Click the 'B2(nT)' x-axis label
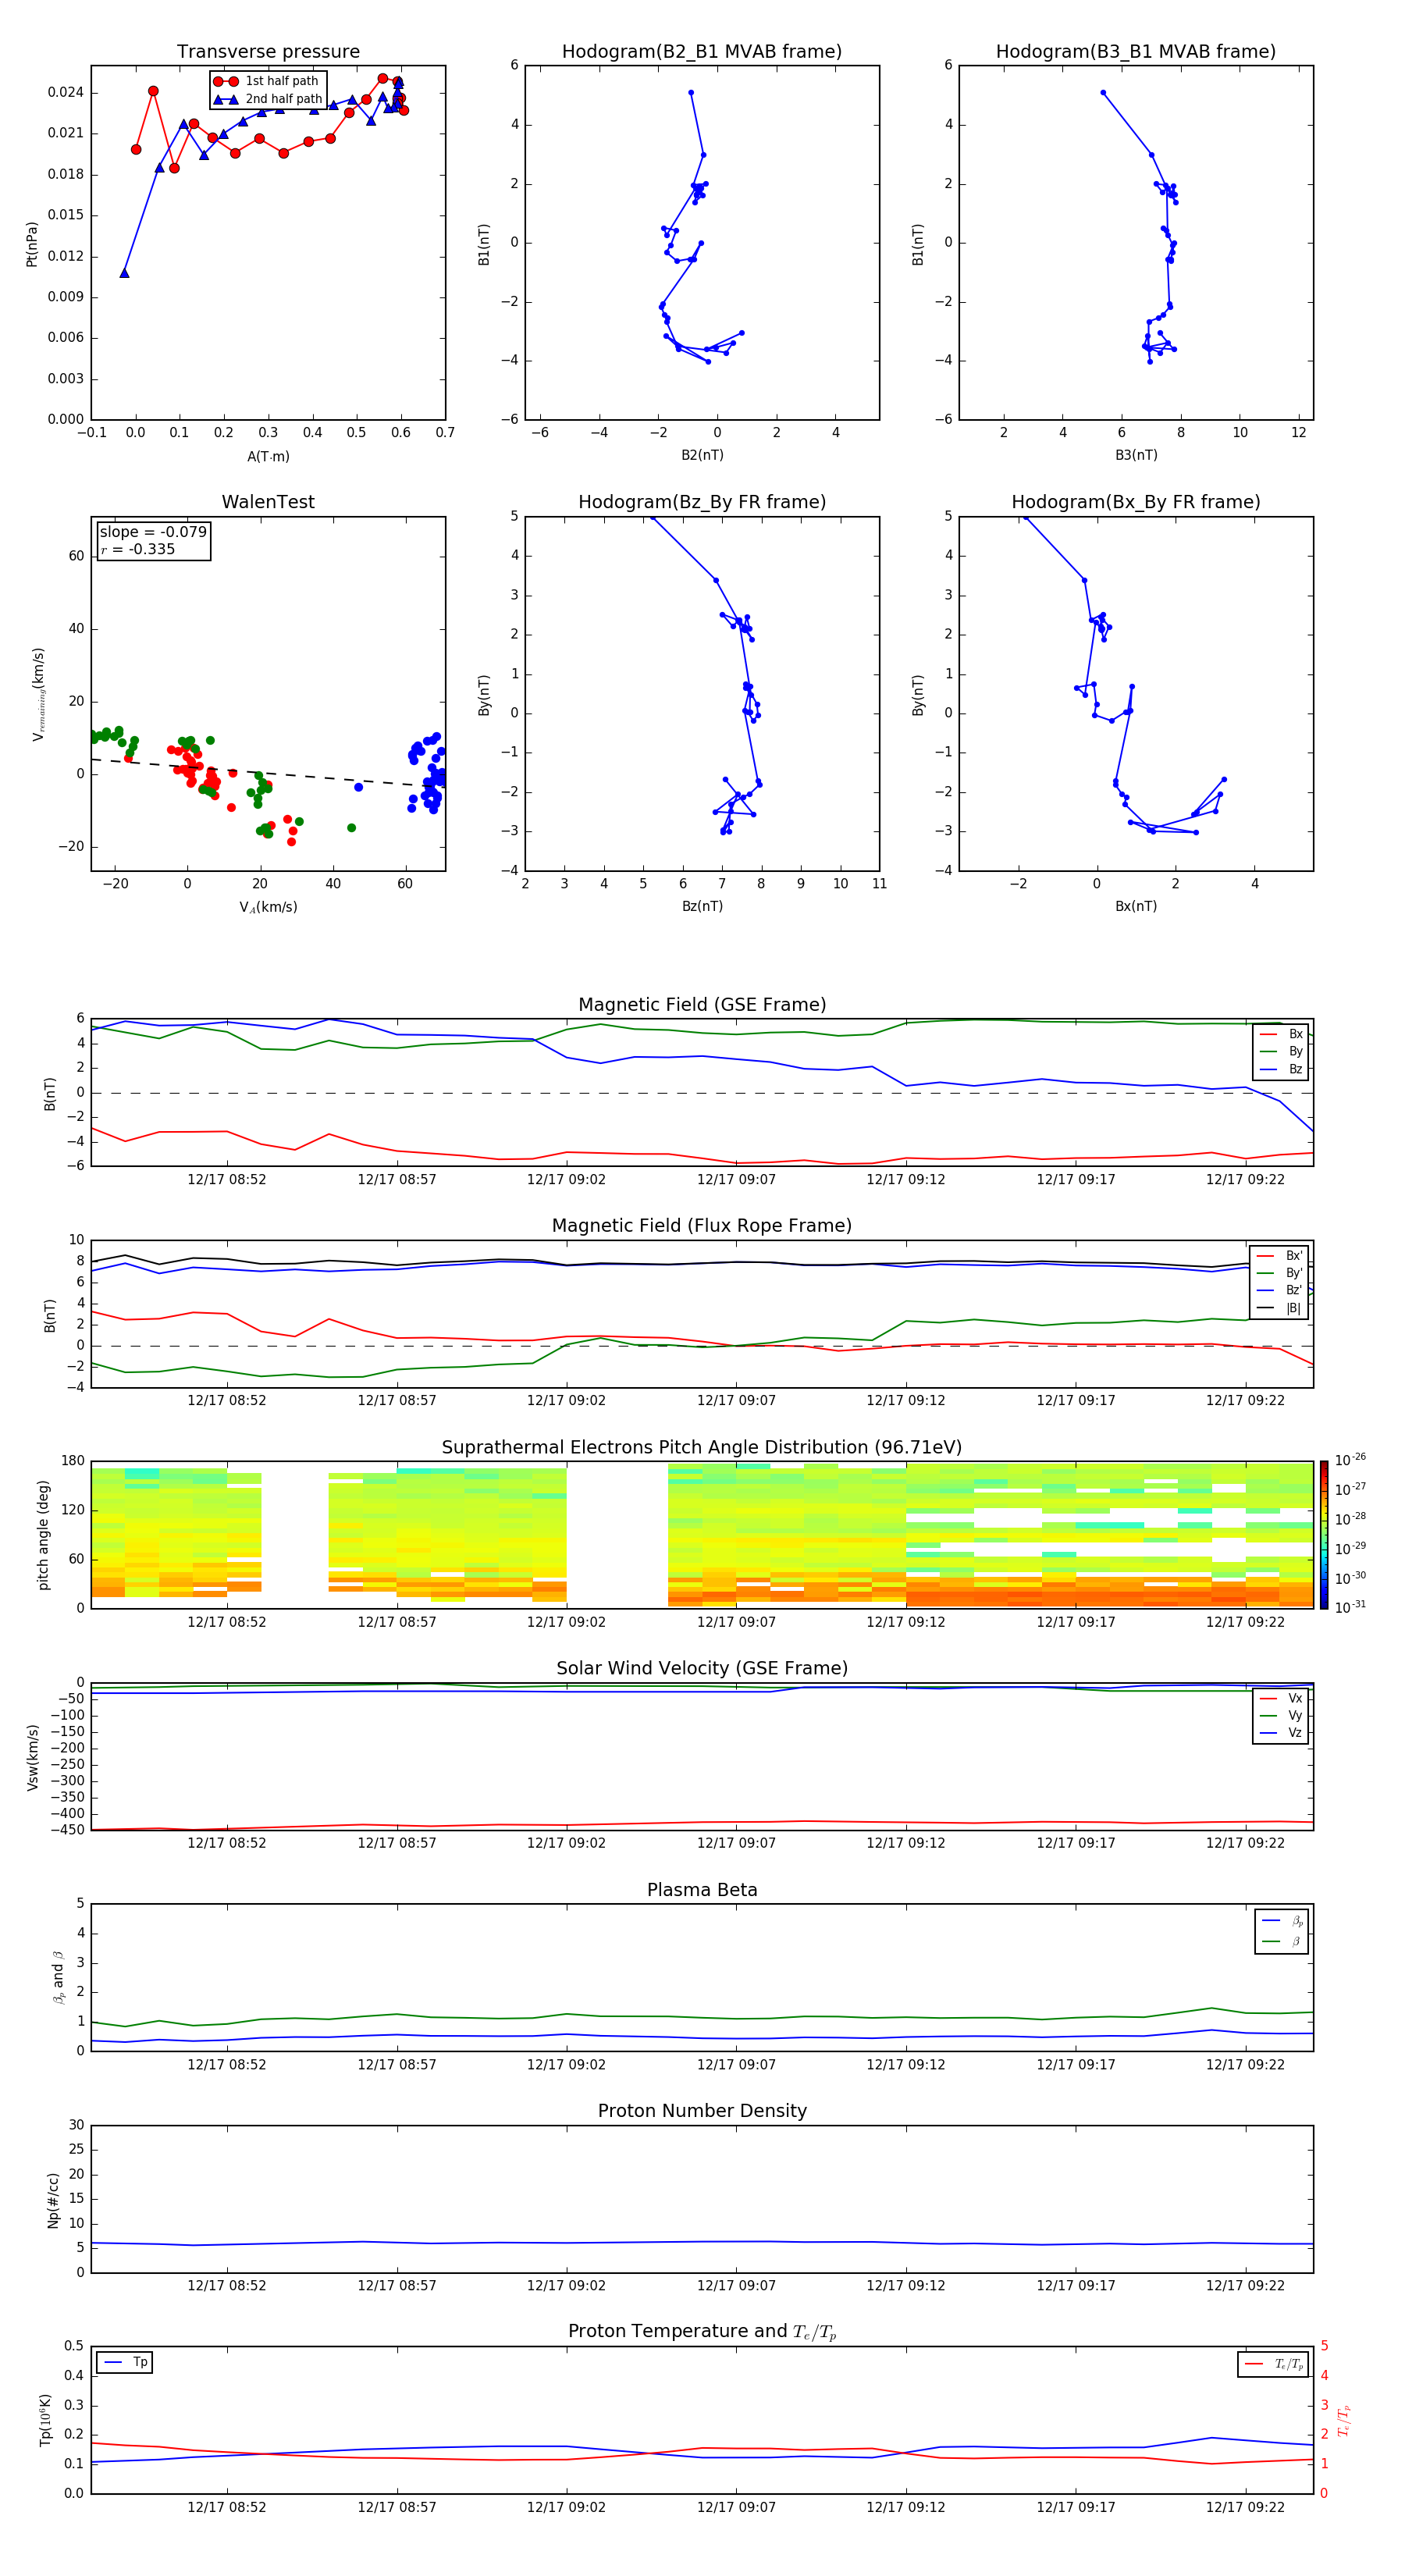Image resolution: width=1405 pixels, height=2576 pixels. coord(702,455)
